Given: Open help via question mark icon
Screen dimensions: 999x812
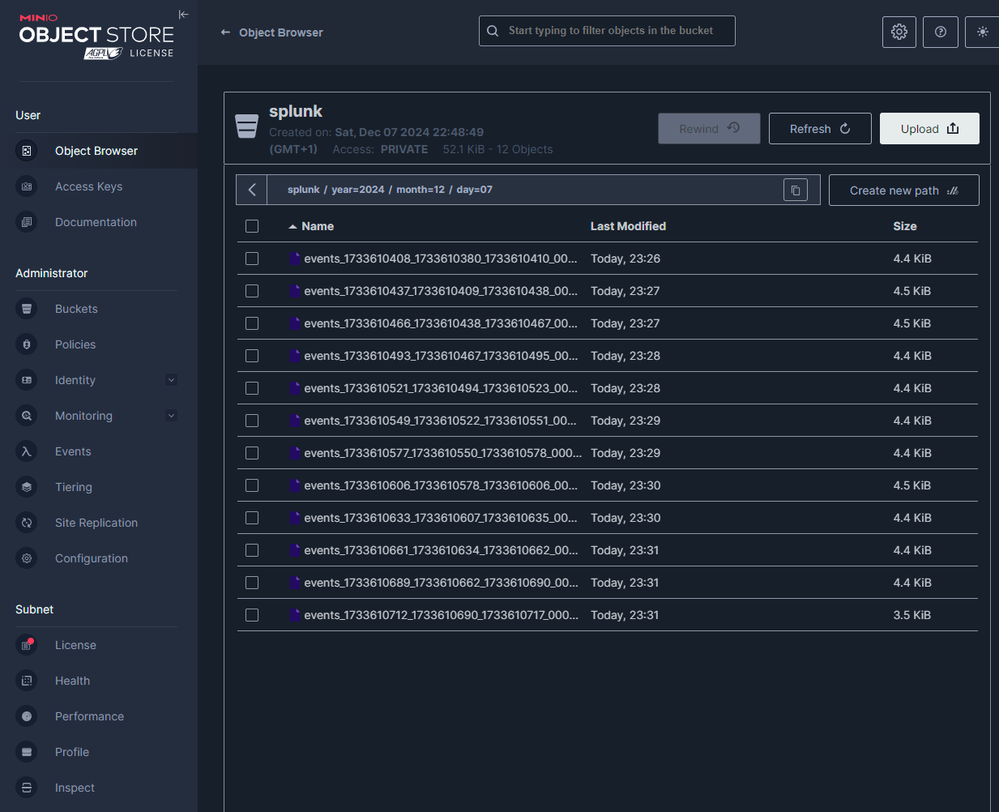Looking at the screenshot, I should pos(940,32).
